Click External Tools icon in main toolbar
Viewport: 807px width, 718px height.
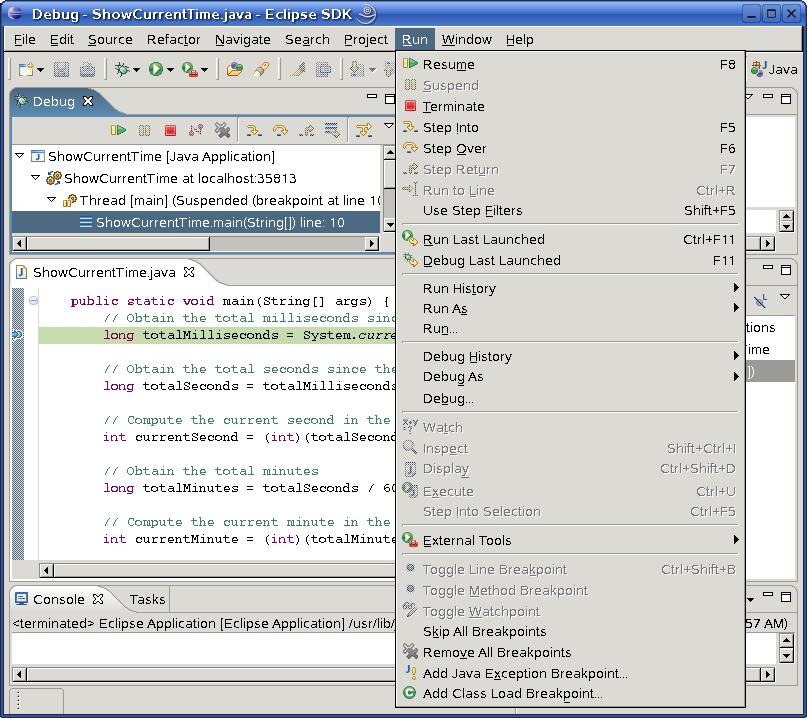pyautogui.click(x=189, y=69)
